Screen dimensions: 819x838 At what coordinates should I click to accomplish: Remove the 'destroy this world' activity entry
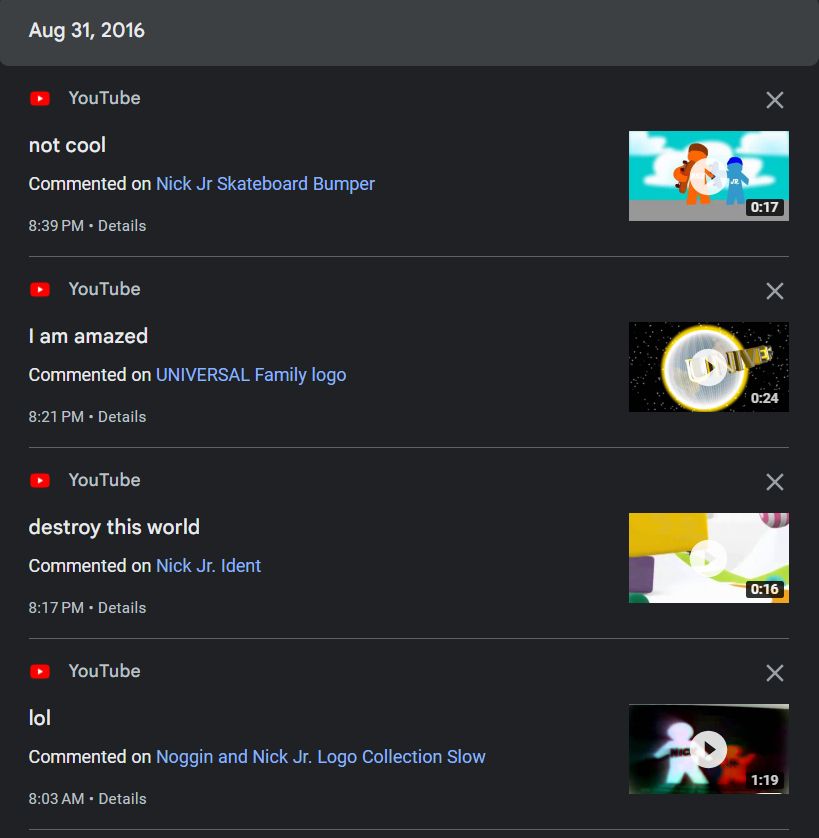point(775,482)
